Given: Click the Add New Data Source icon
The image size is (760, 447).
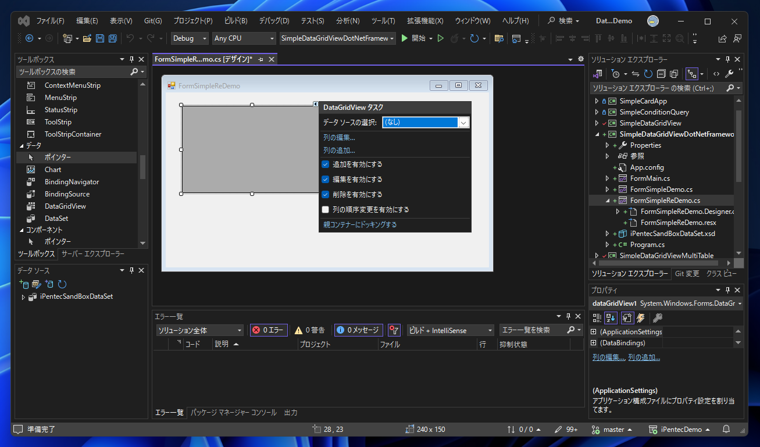Looking at the screenshot, I should [24, 284].
